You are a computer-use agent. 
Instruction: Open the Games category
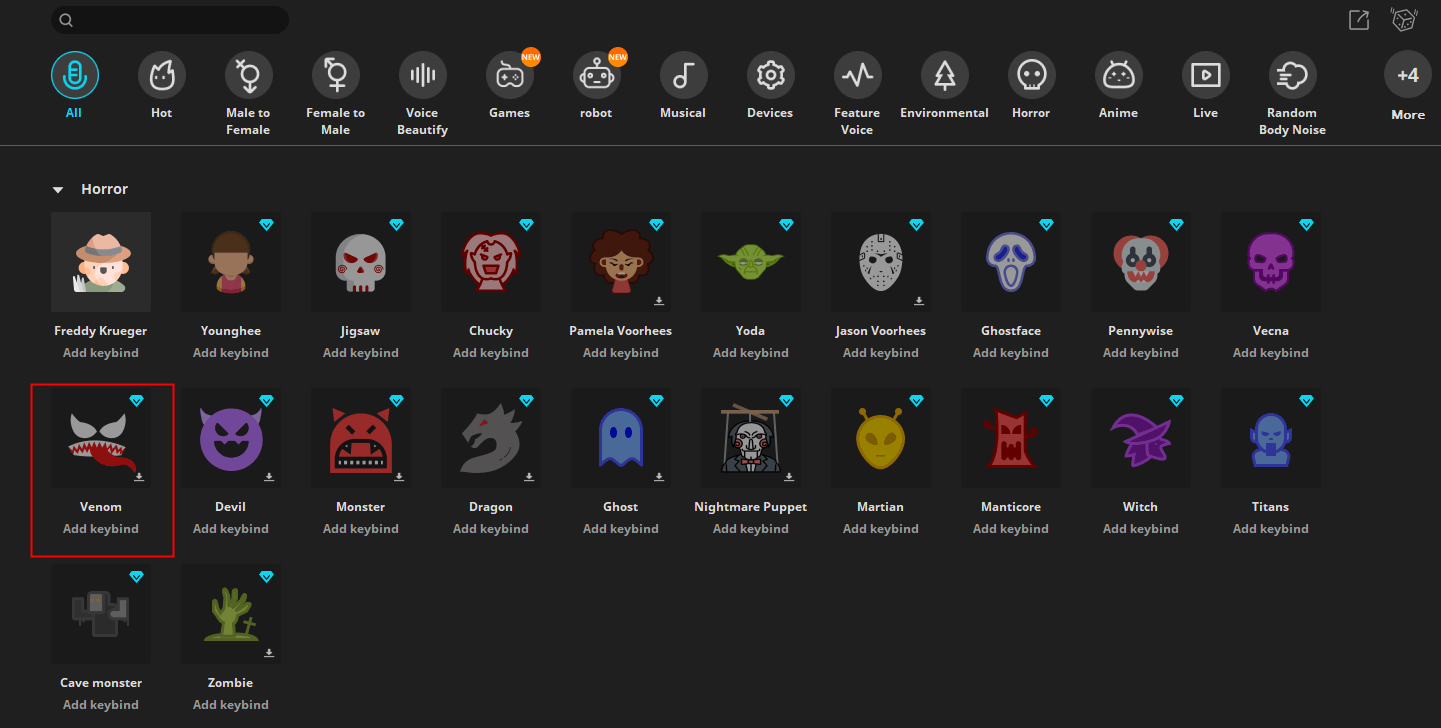coord(510,87)
